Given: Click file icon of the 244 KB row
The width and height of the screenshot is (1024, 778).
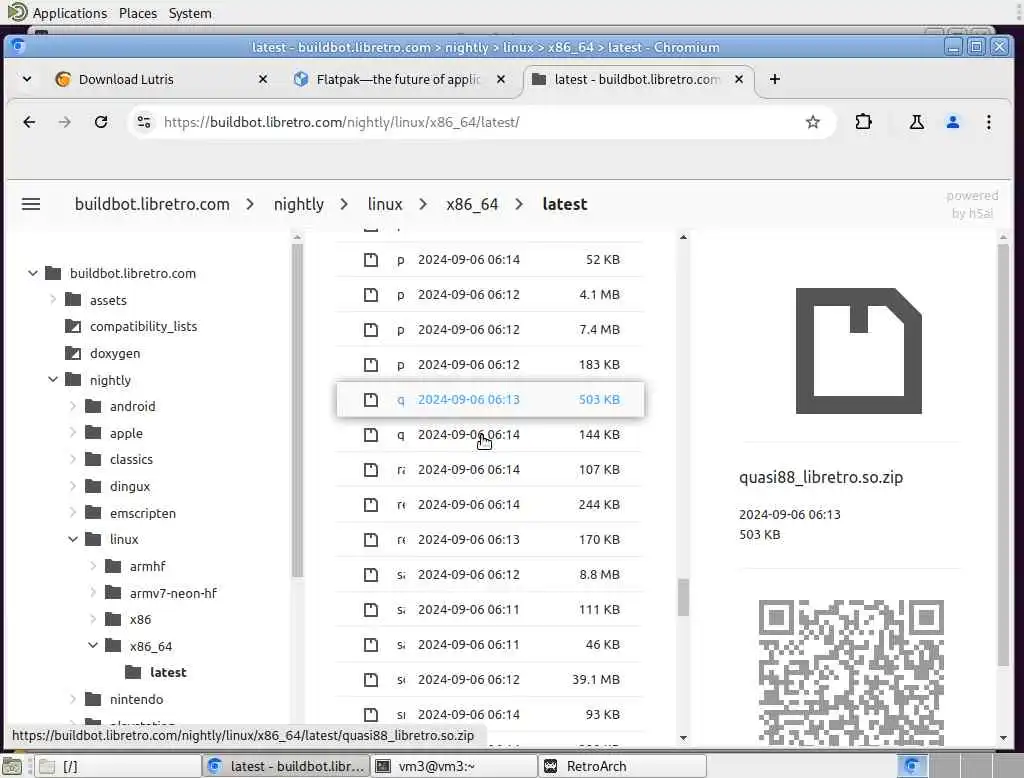Looking at the screenshot, I should pyautogui.click(x=370, y=504).
